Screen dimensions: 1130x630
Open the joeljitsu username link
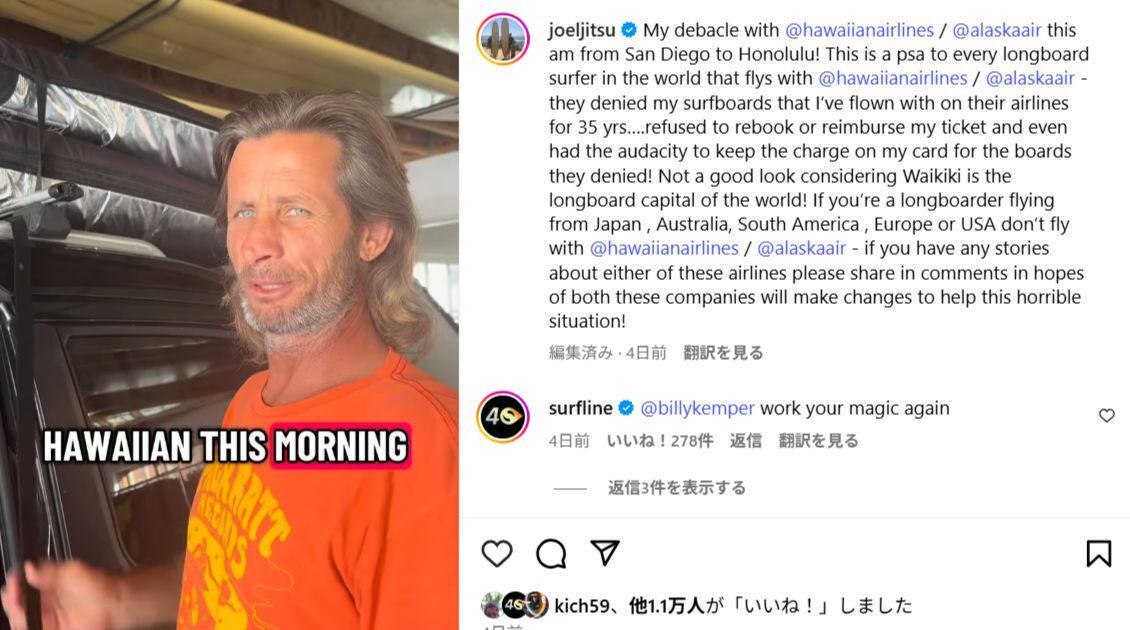[x=582, y=30]
